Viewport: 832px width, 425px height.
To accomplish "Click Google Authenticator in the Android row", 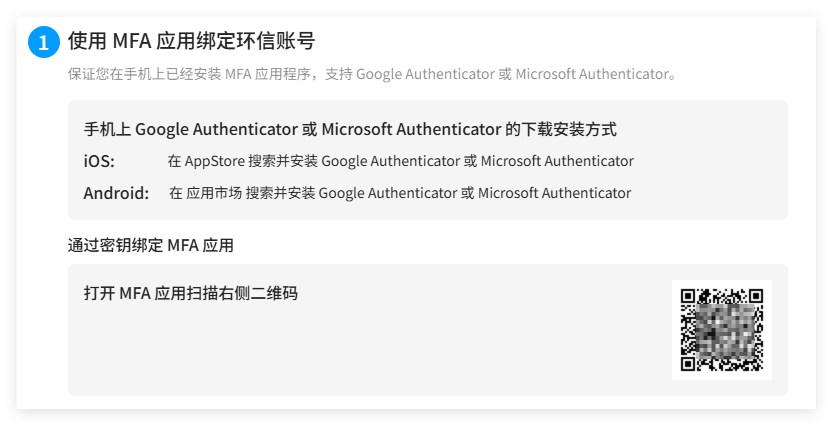I will coord(387,193).
